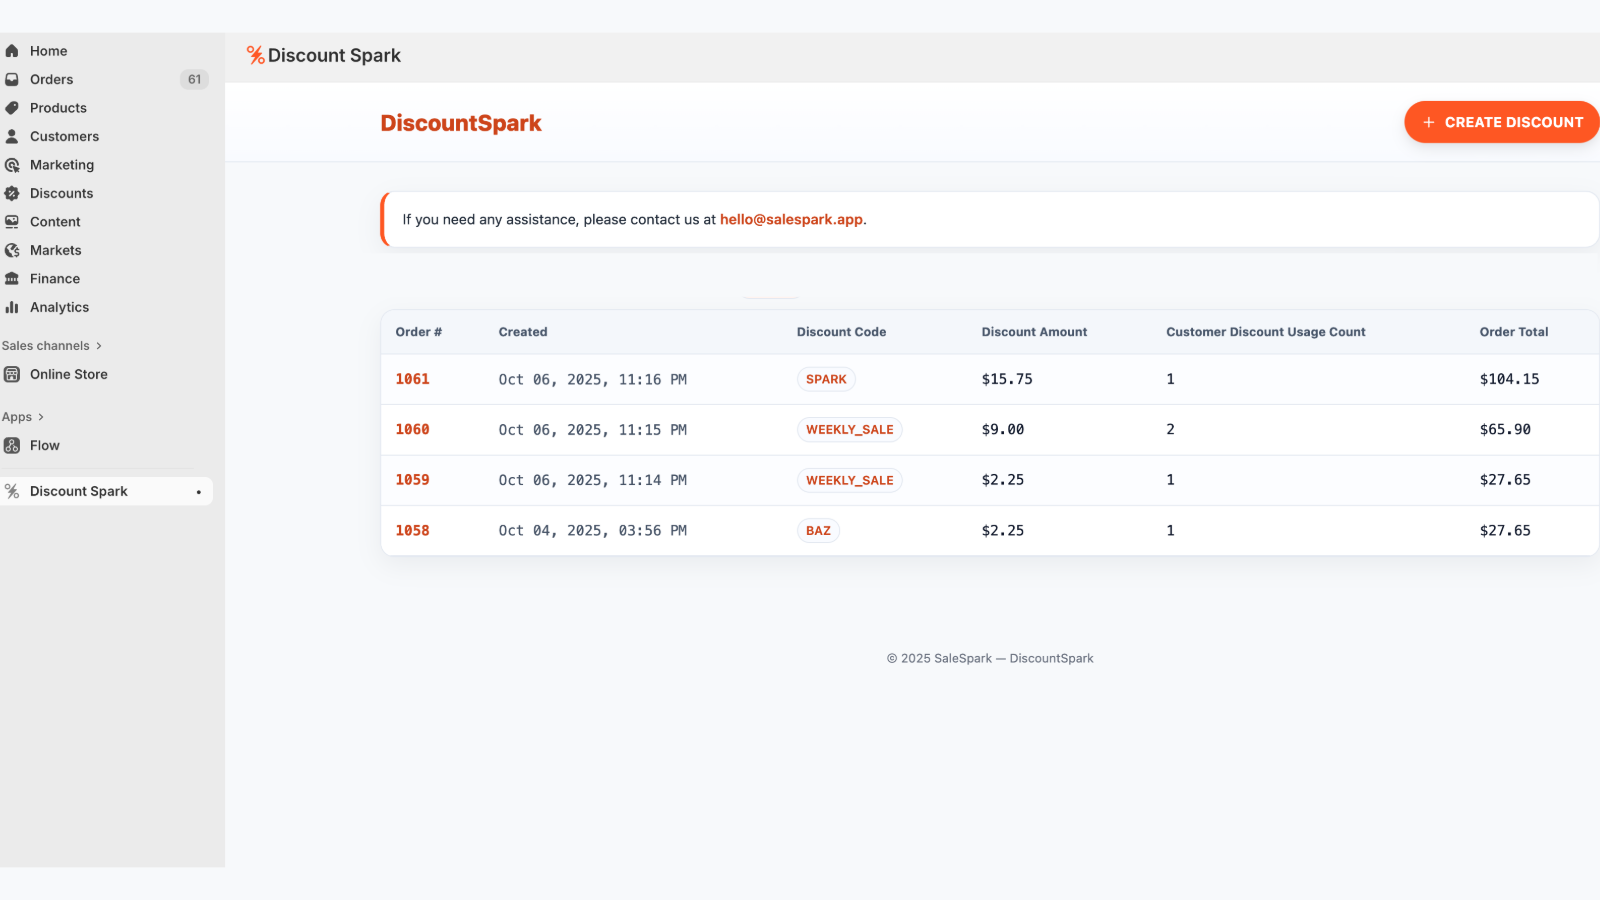The height and width of the screenshot is (900, 1600).
Task: Click the plus icon in Create Discount button
Action: click(1429, 122)
